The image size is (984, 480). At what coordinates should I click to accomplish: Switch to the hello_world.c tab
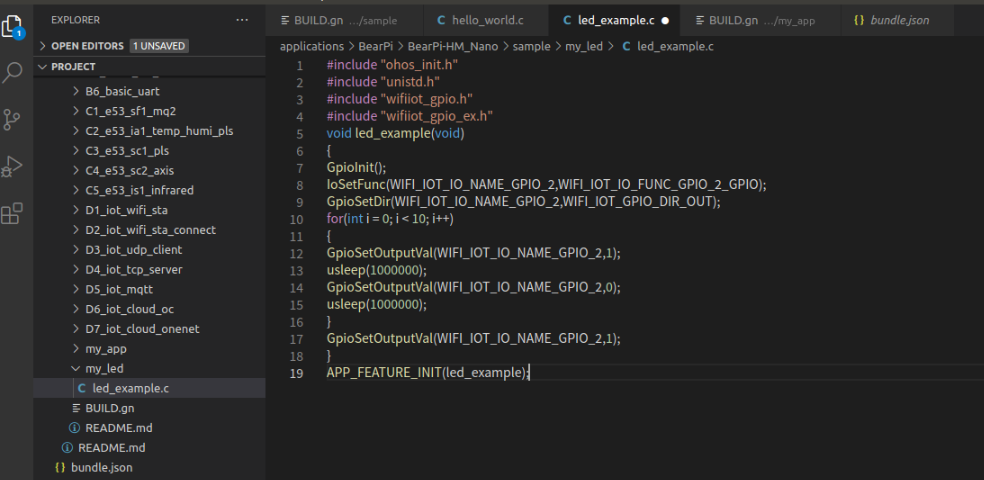pyautogui.click(x=487, y=20)
